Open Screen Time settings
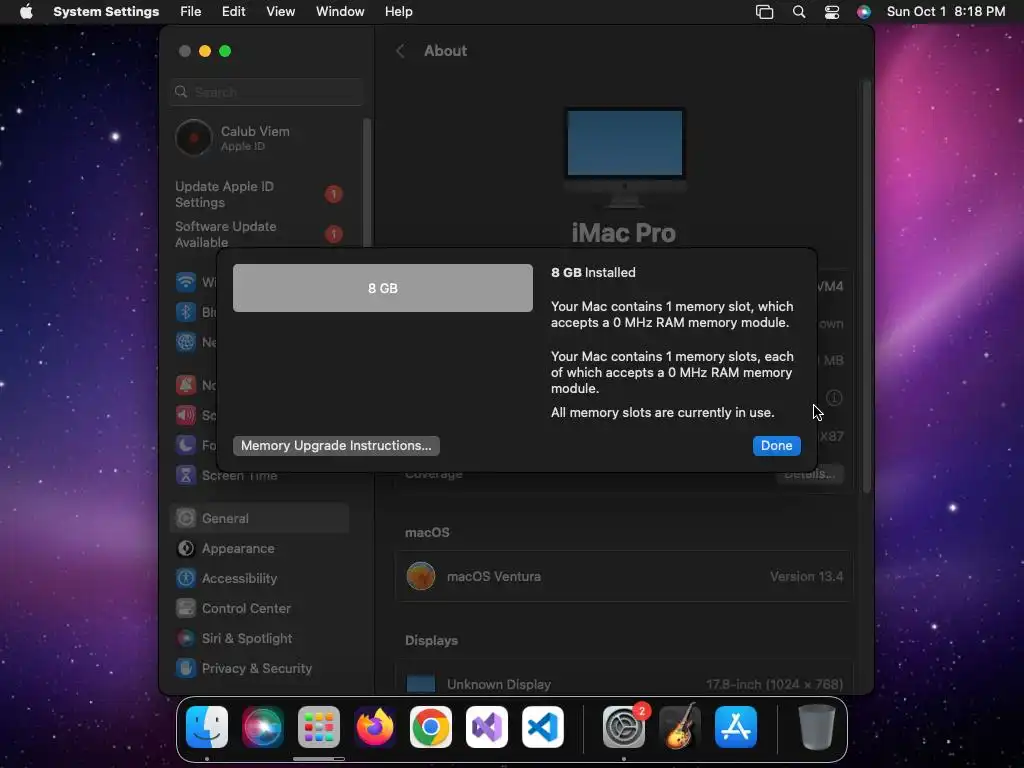The image size is (1024, 768). (259, 475)
